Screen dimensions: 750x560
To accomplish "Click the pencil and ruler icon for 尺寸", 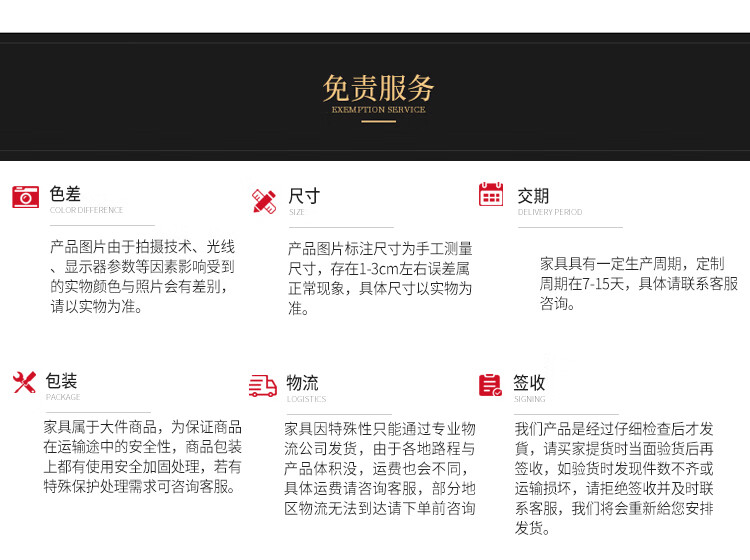I will (264, 201).
